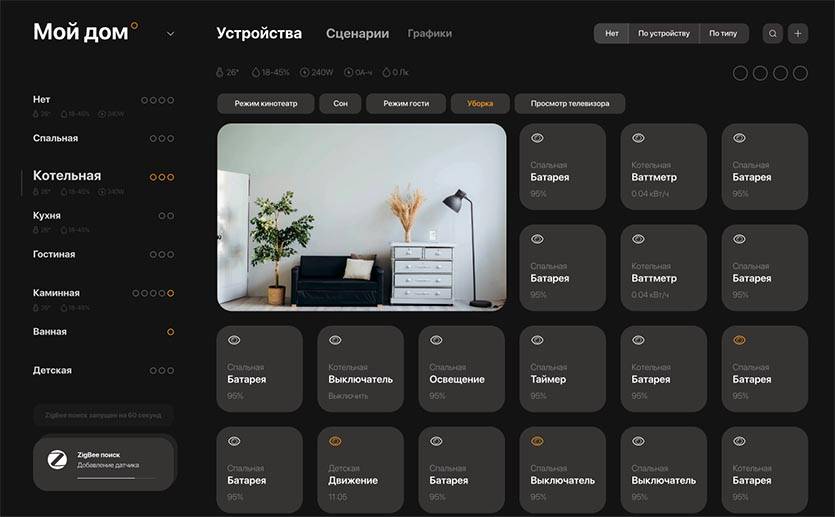Toggle eye icon on Спальная Таймер tile
Image resolution: width=835 pixels, height=517 pixels.
pos(537,340)
